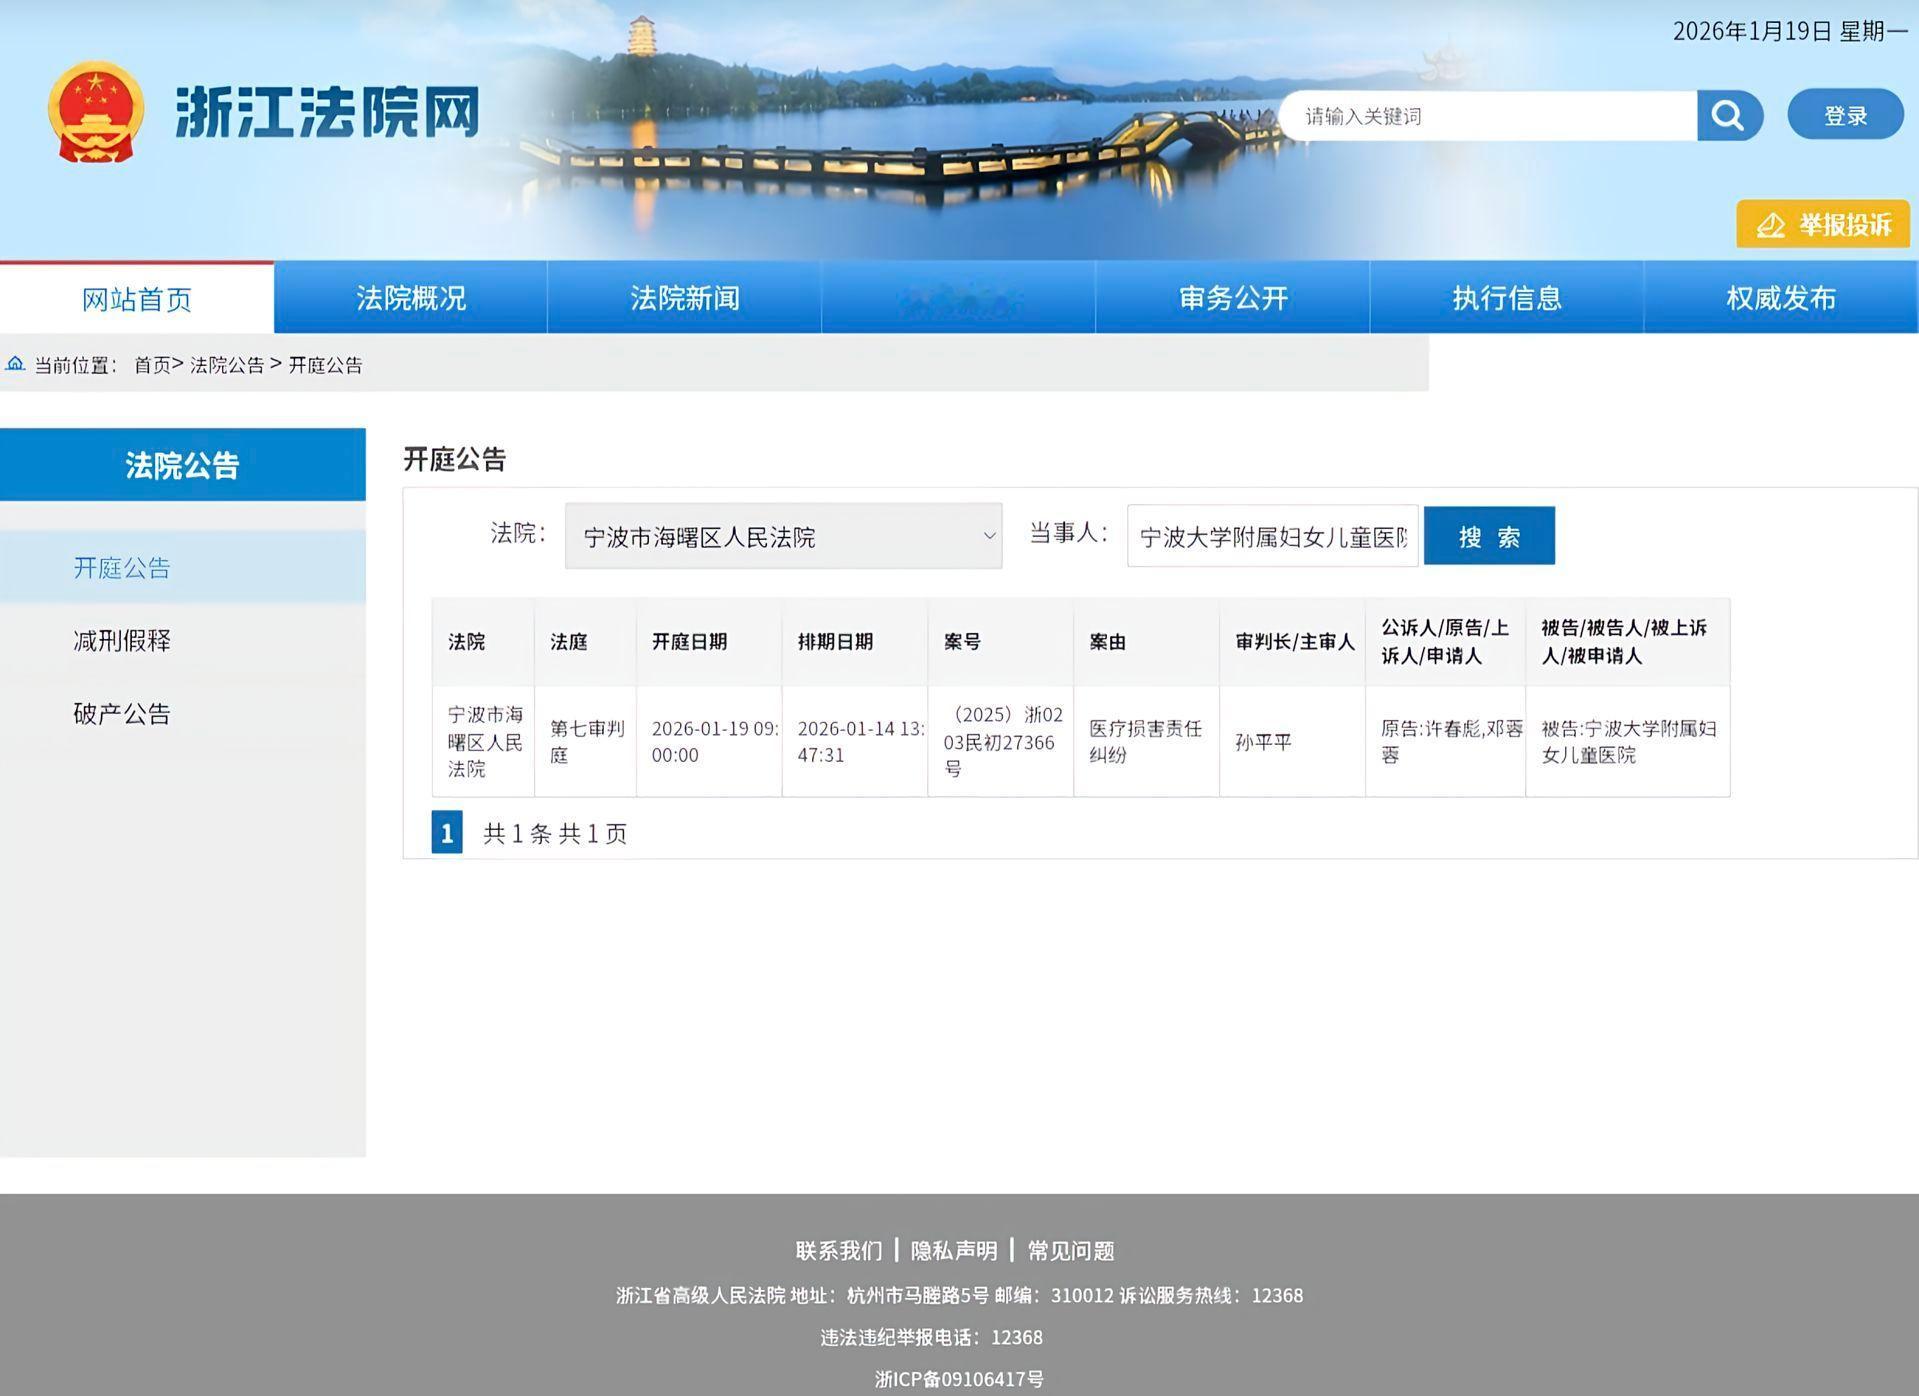Click the national emblem logo of 浙江法院网
Viewport: 1919px width, 1396px height.
[95, 110]
